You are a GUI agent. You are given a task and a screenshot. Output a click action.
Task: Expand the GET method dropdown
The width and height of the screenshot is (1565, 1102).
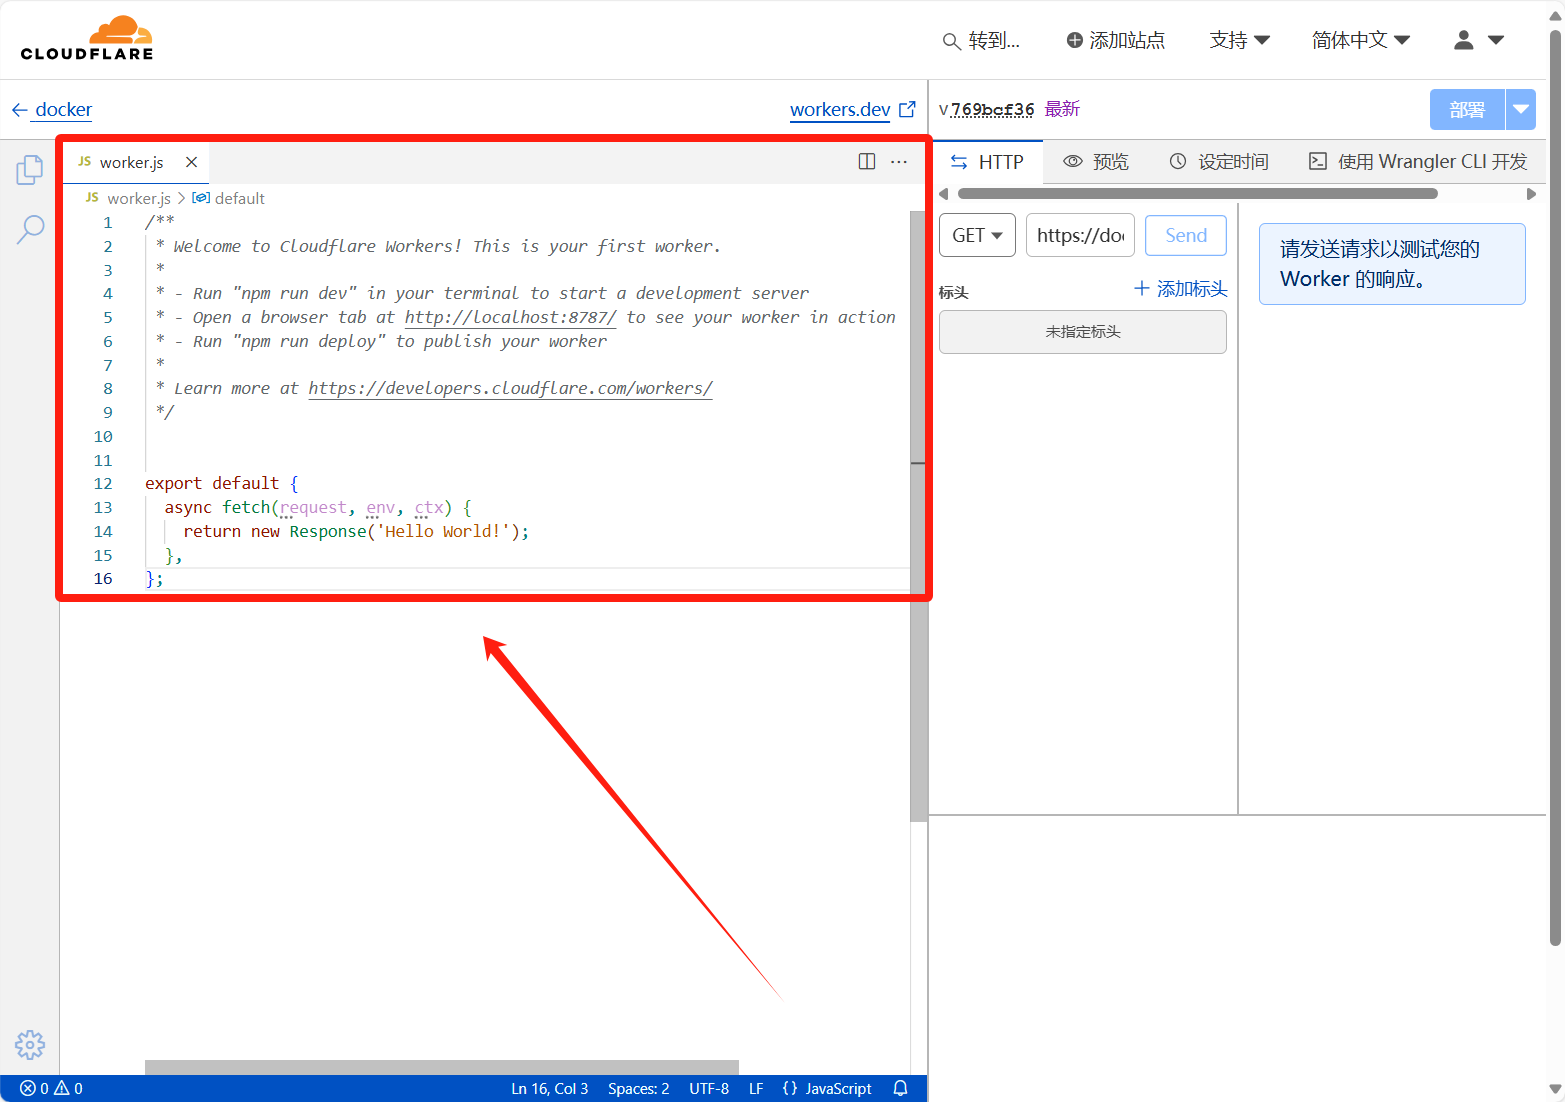pos(977,235)
